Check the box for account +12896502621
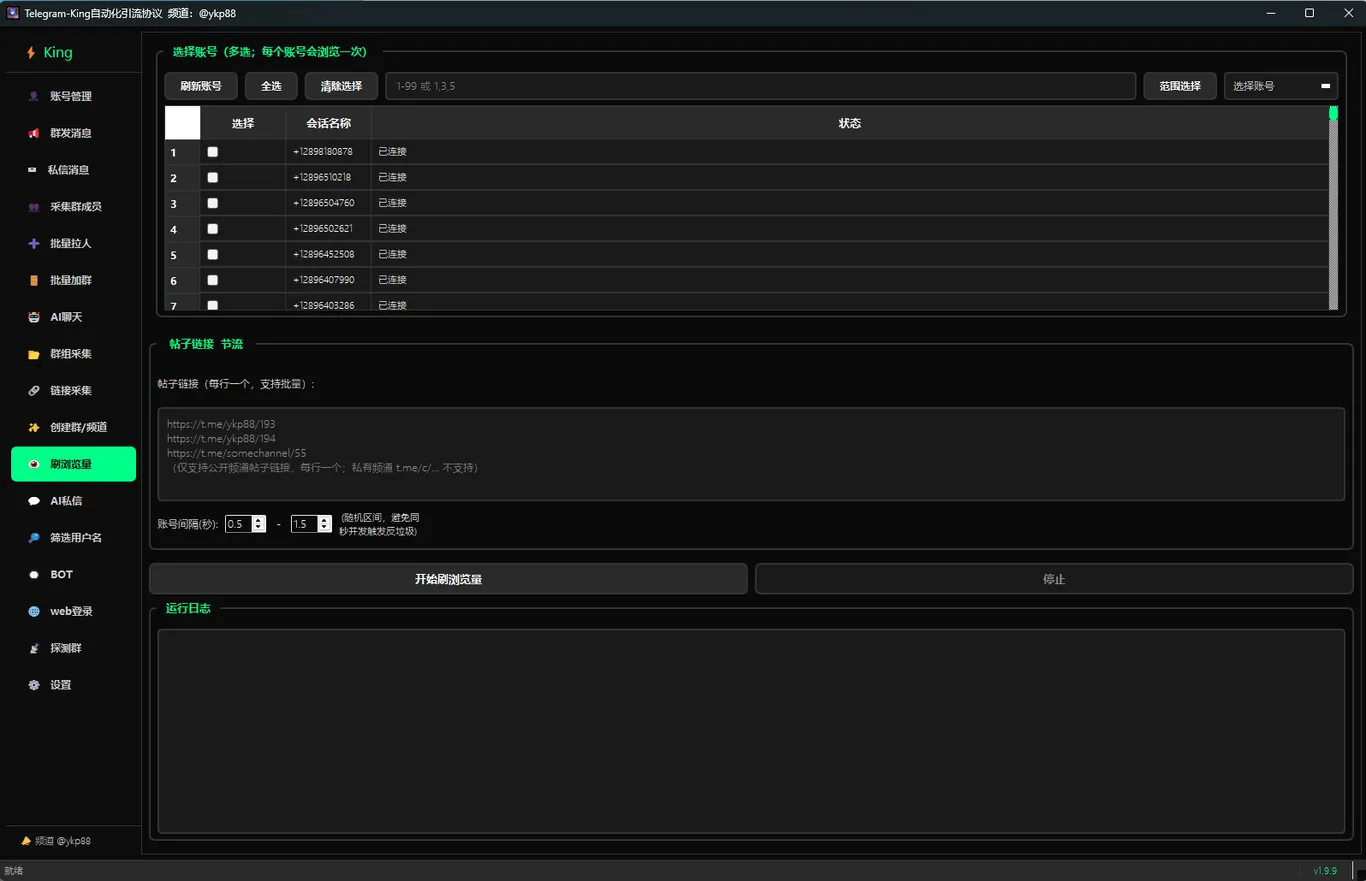Screen dimensions: 1366x881 pos(212,229)
